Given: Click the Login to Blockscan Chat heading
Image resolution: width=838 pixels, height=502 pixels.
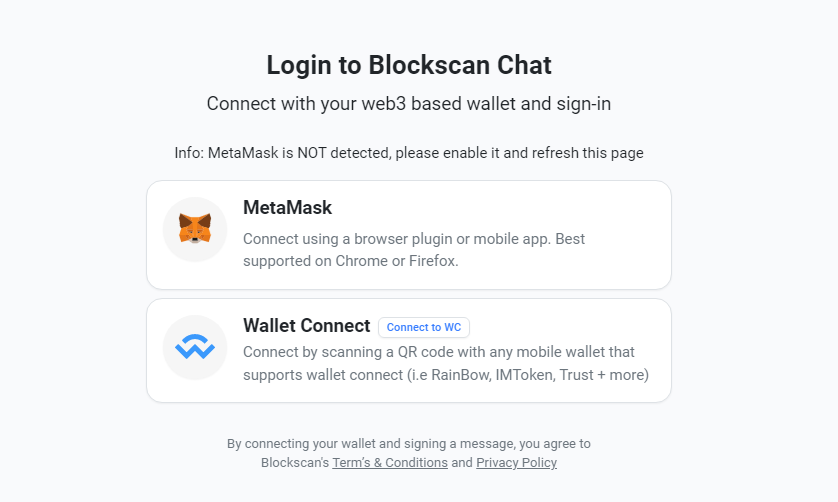Looking at the screenshot, I should pyautogui.click(x=409, y=65).
